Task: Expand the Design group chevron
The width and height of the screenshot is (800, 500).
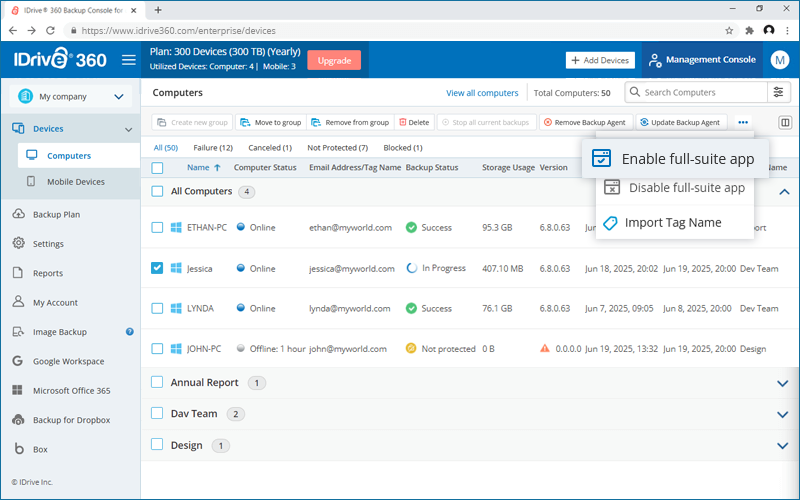Action: click(x=783, y=445)
